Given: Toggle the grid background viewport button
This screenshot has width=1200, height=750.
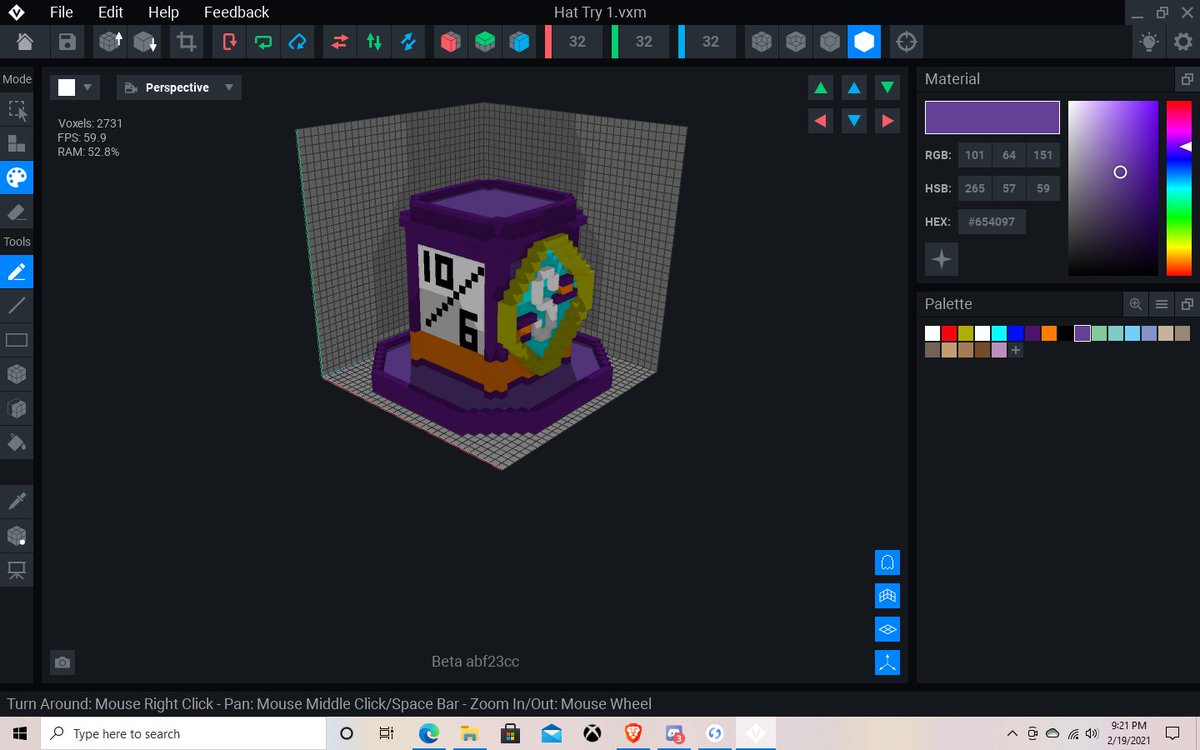Looking at the screenshot, I should (x=887, y=595).
